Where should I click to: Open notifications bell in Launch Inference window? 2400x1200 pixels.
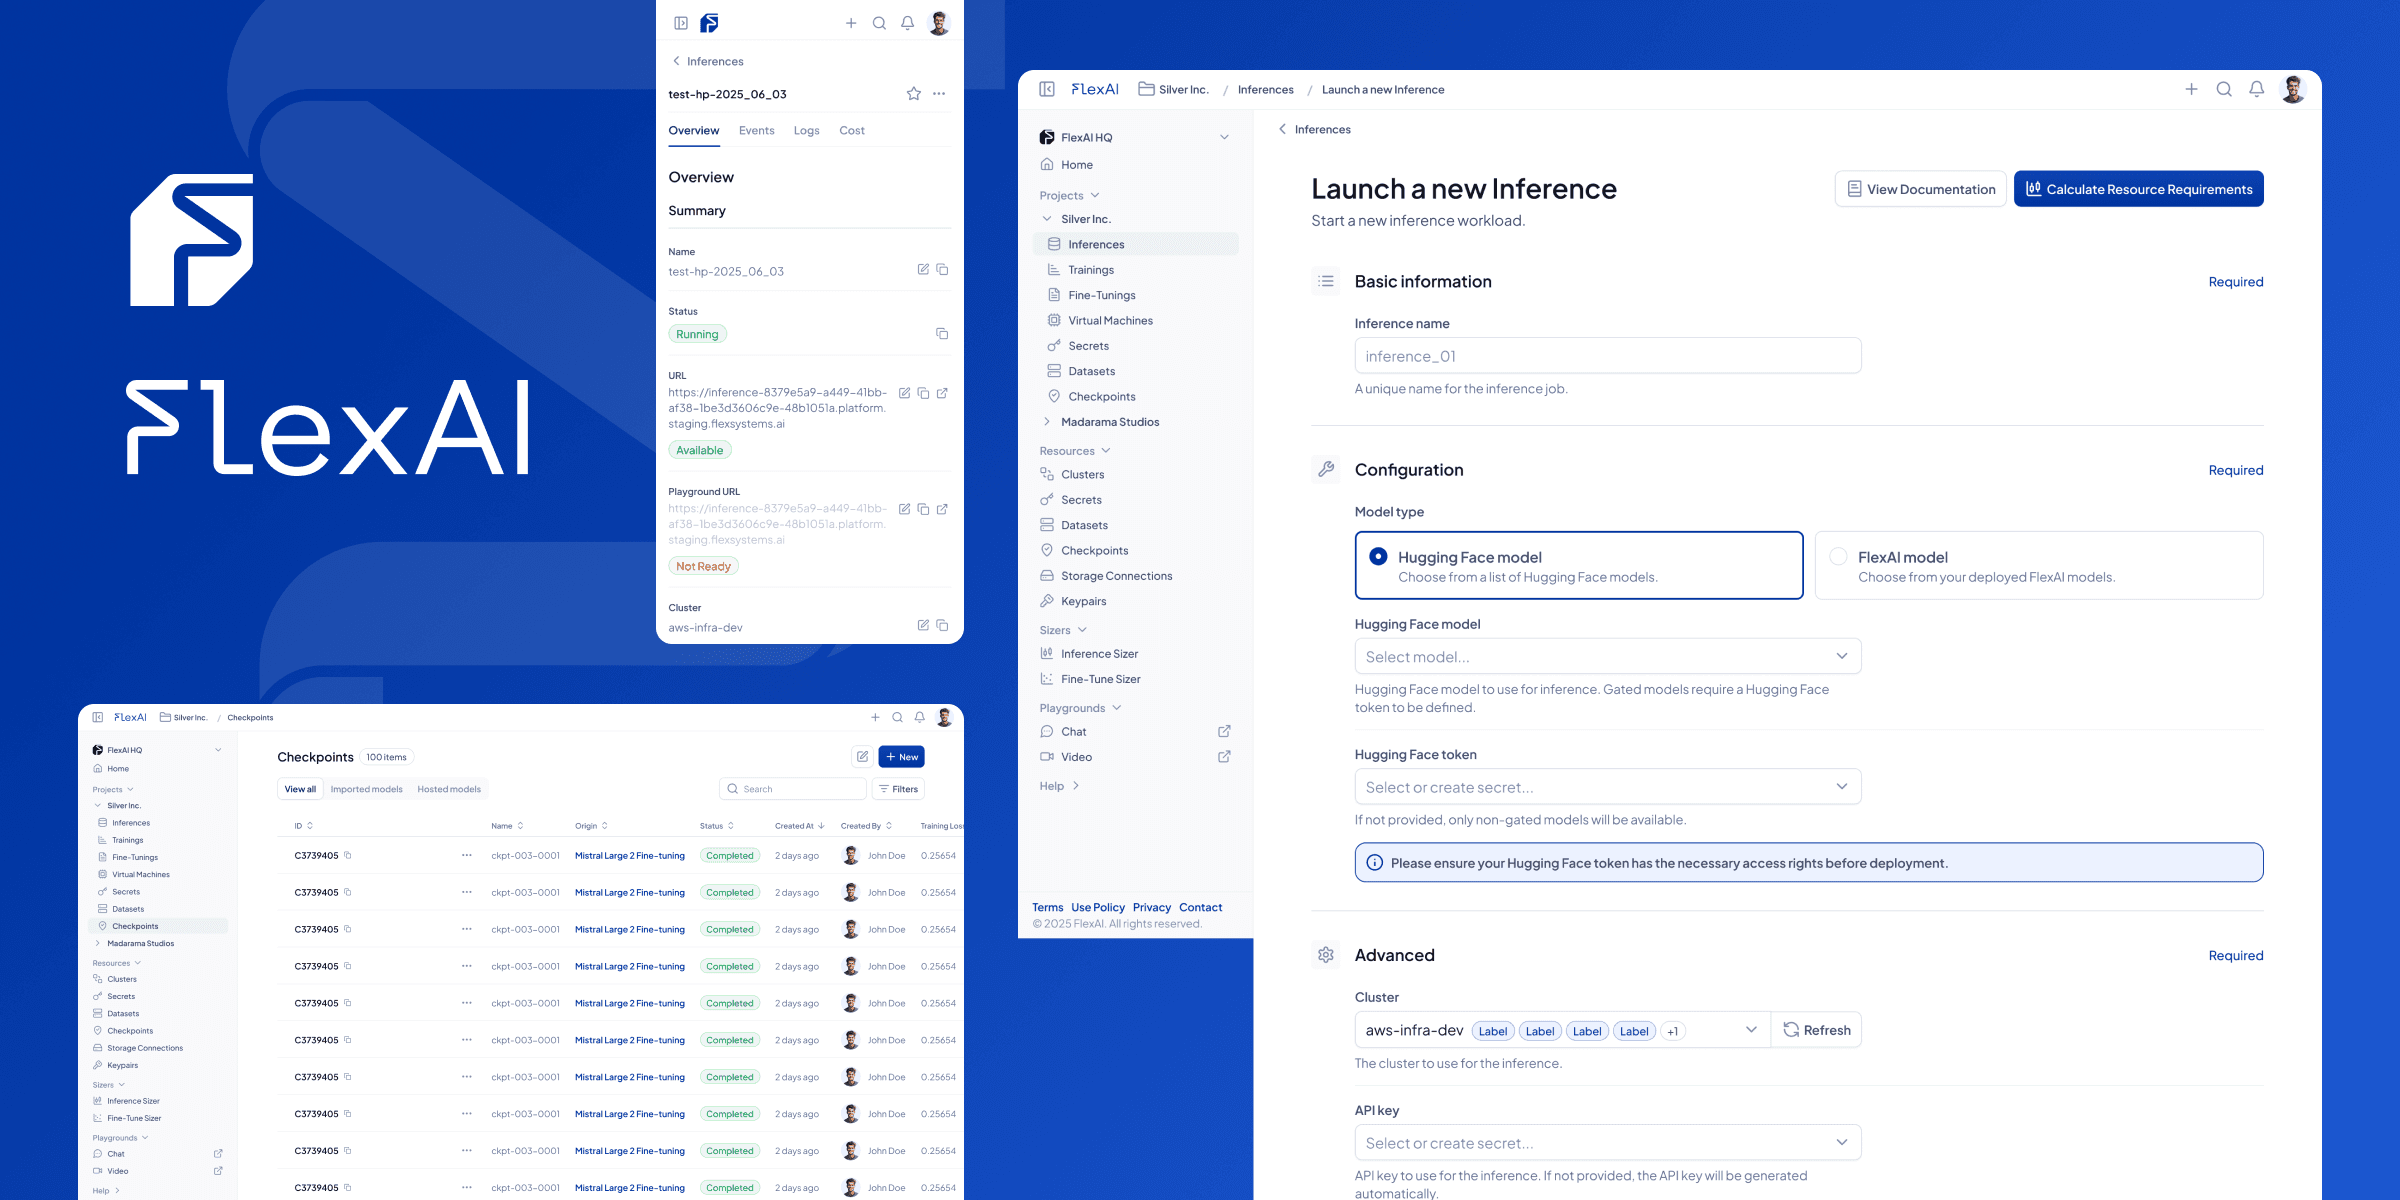(2256, 89)
